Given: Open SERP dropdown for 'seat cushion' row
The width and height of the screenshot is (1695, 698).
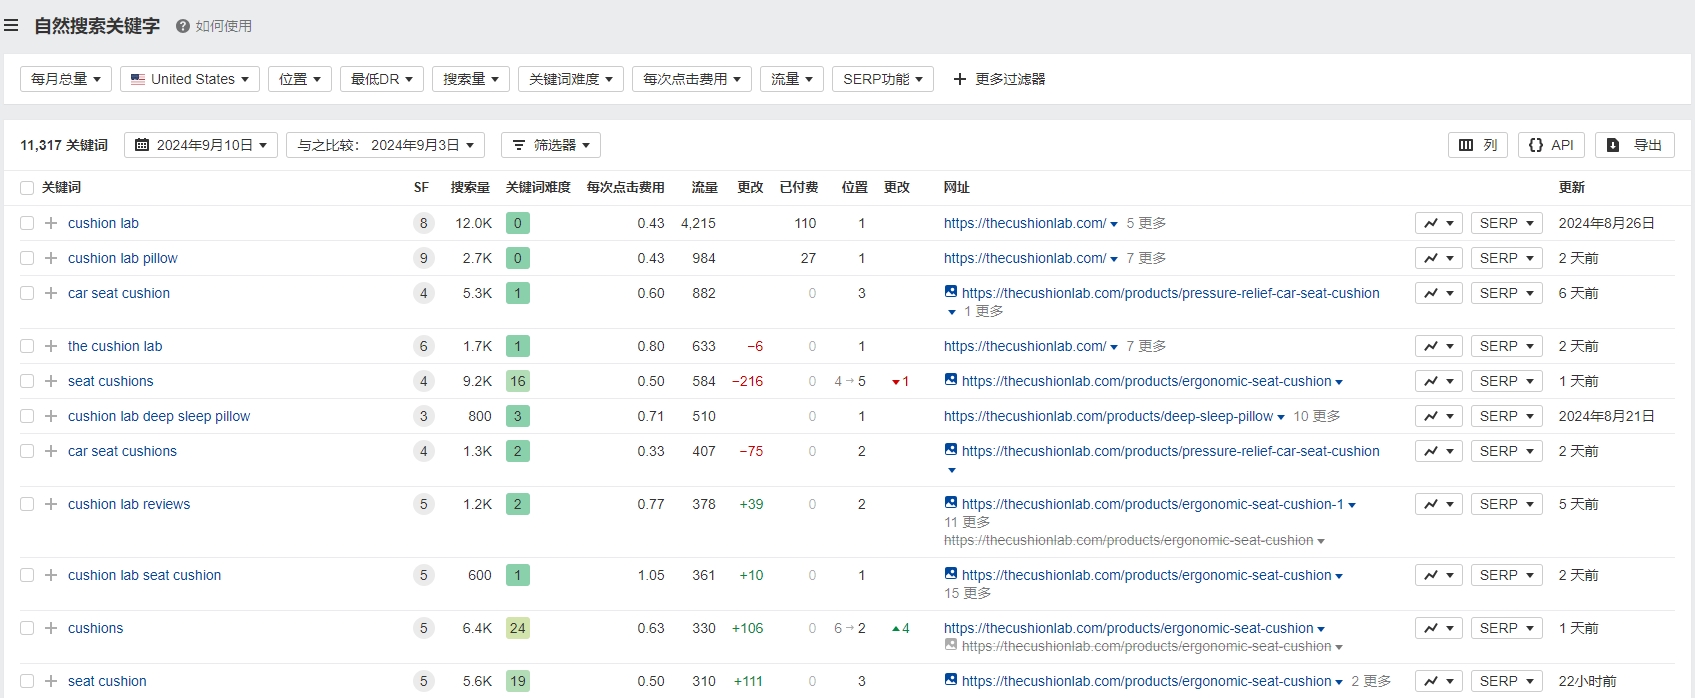Looking at the screenshot, I should coord(1507,681).
